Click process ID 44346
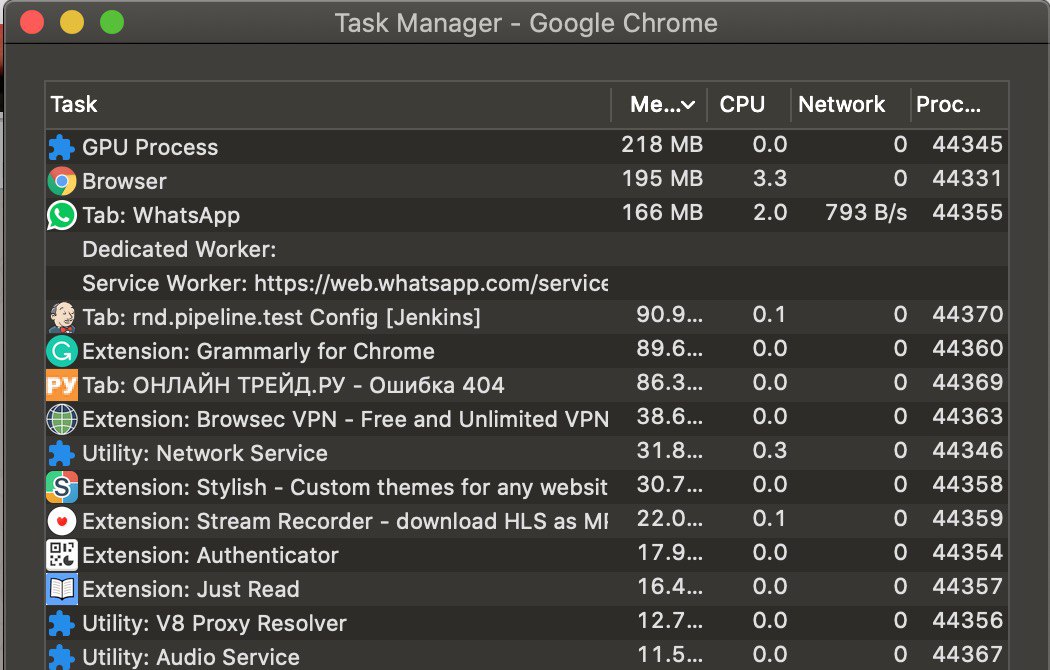Image resolution: width=1050 pixels, height=670 pixels. [x=968, y=451]
